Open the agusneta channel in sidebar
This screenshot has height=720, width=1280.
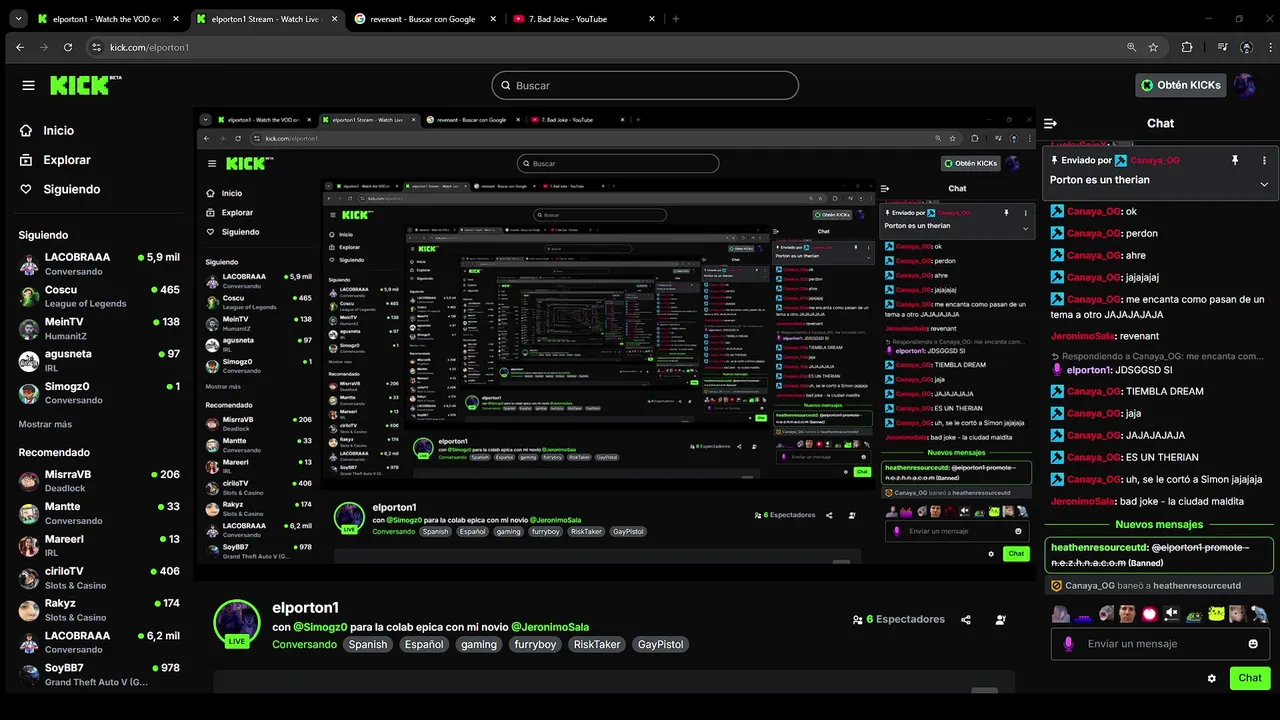click(x=98, y=360)
